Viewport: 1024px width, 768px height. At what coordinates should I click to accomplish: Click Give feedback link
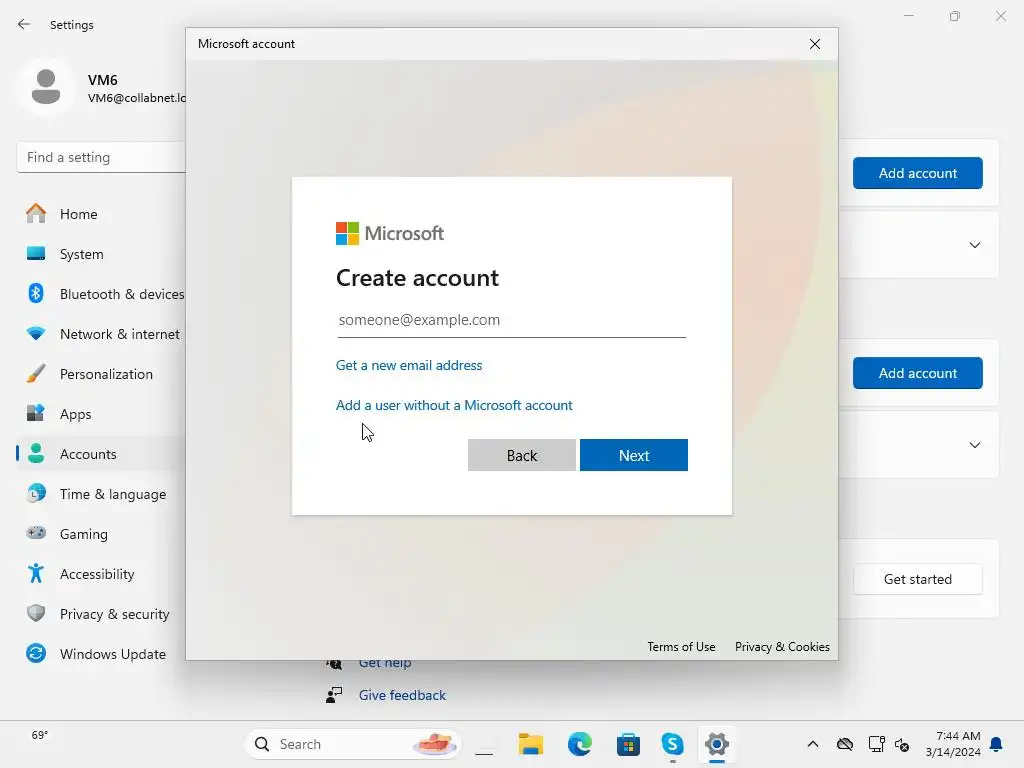[402, 695]
